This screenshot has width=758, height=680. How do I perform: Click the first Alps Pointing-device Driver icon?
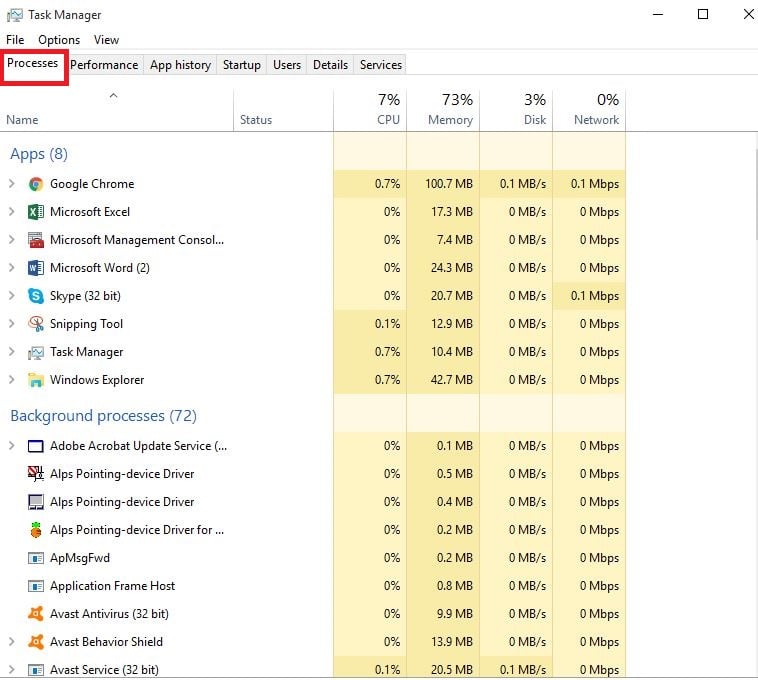click(x=36, y=474)
